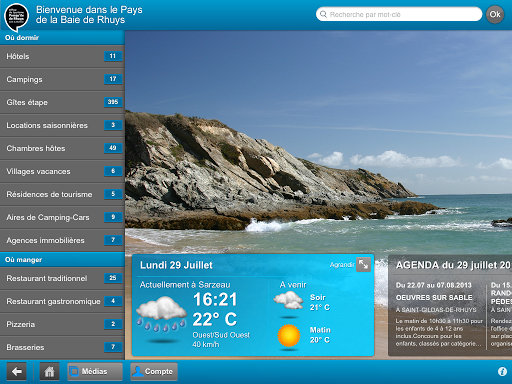Click the Ok search button
Image resolution: width=512 pixels, height=384 pixels.
click(495, 14)
